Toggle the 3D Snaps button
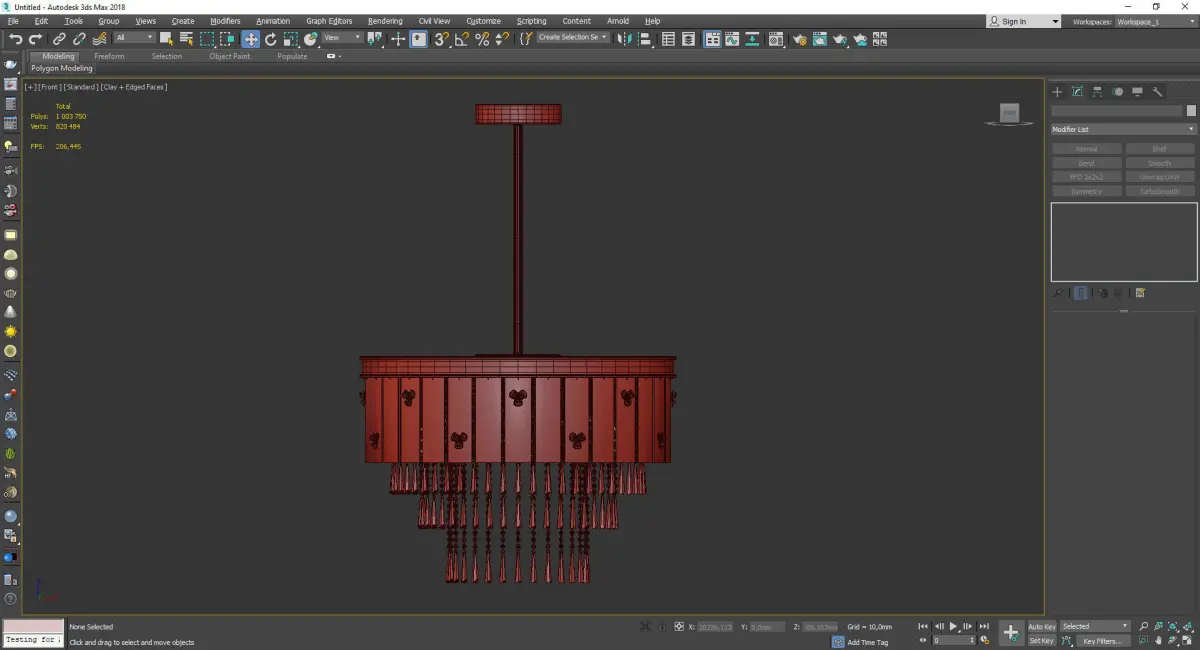Screen dimensions: 1200x650 440,39
